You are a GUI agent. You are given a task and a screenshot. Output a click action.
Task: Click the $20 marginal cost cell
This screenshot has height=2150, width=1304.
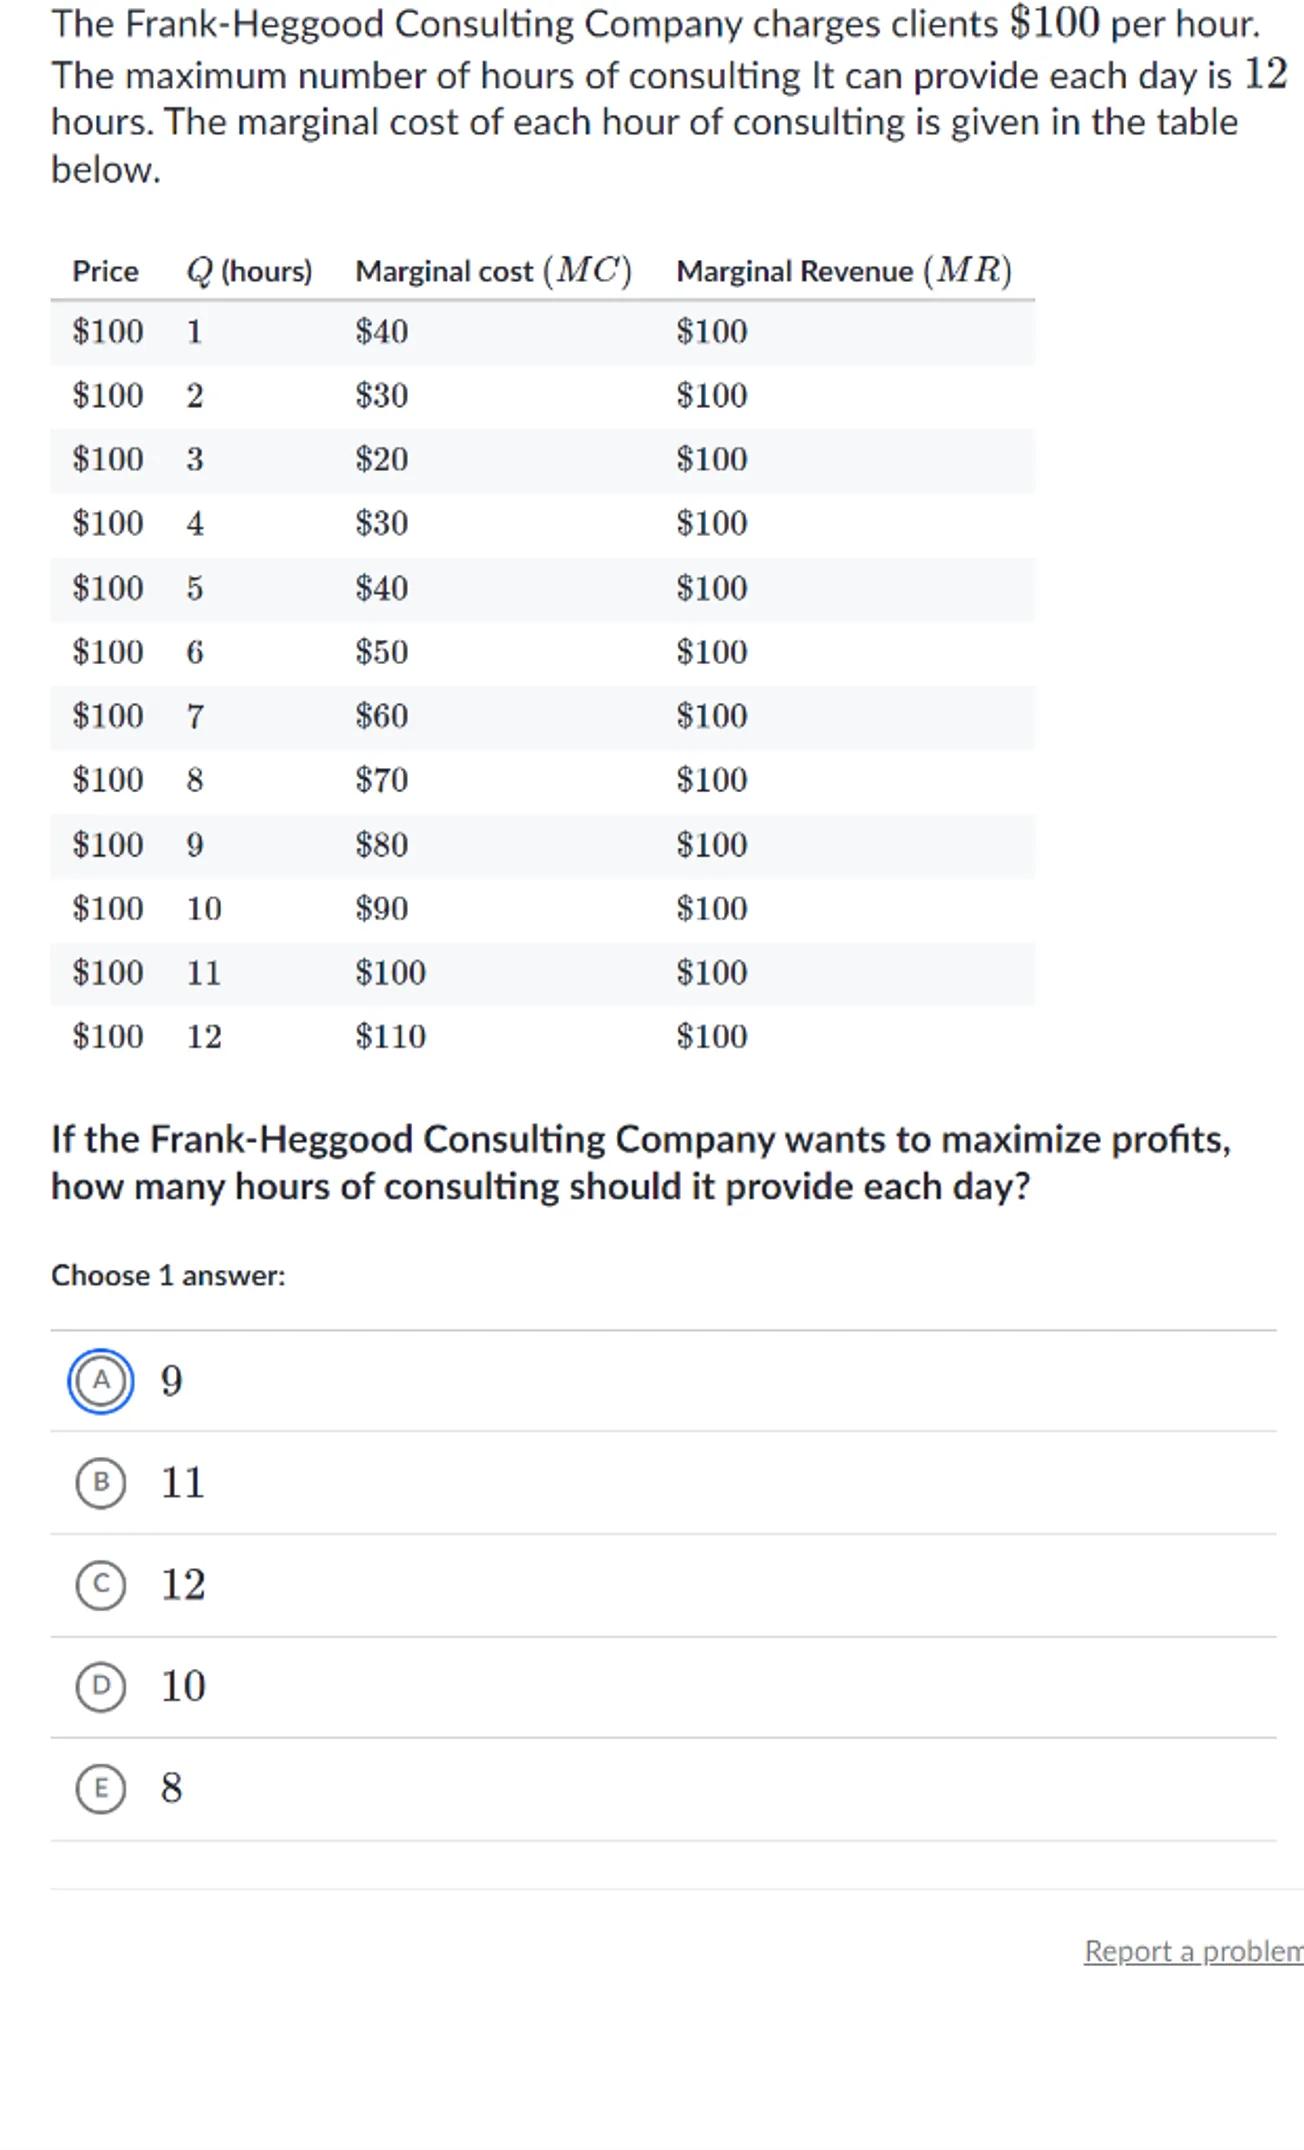[381, 459]
